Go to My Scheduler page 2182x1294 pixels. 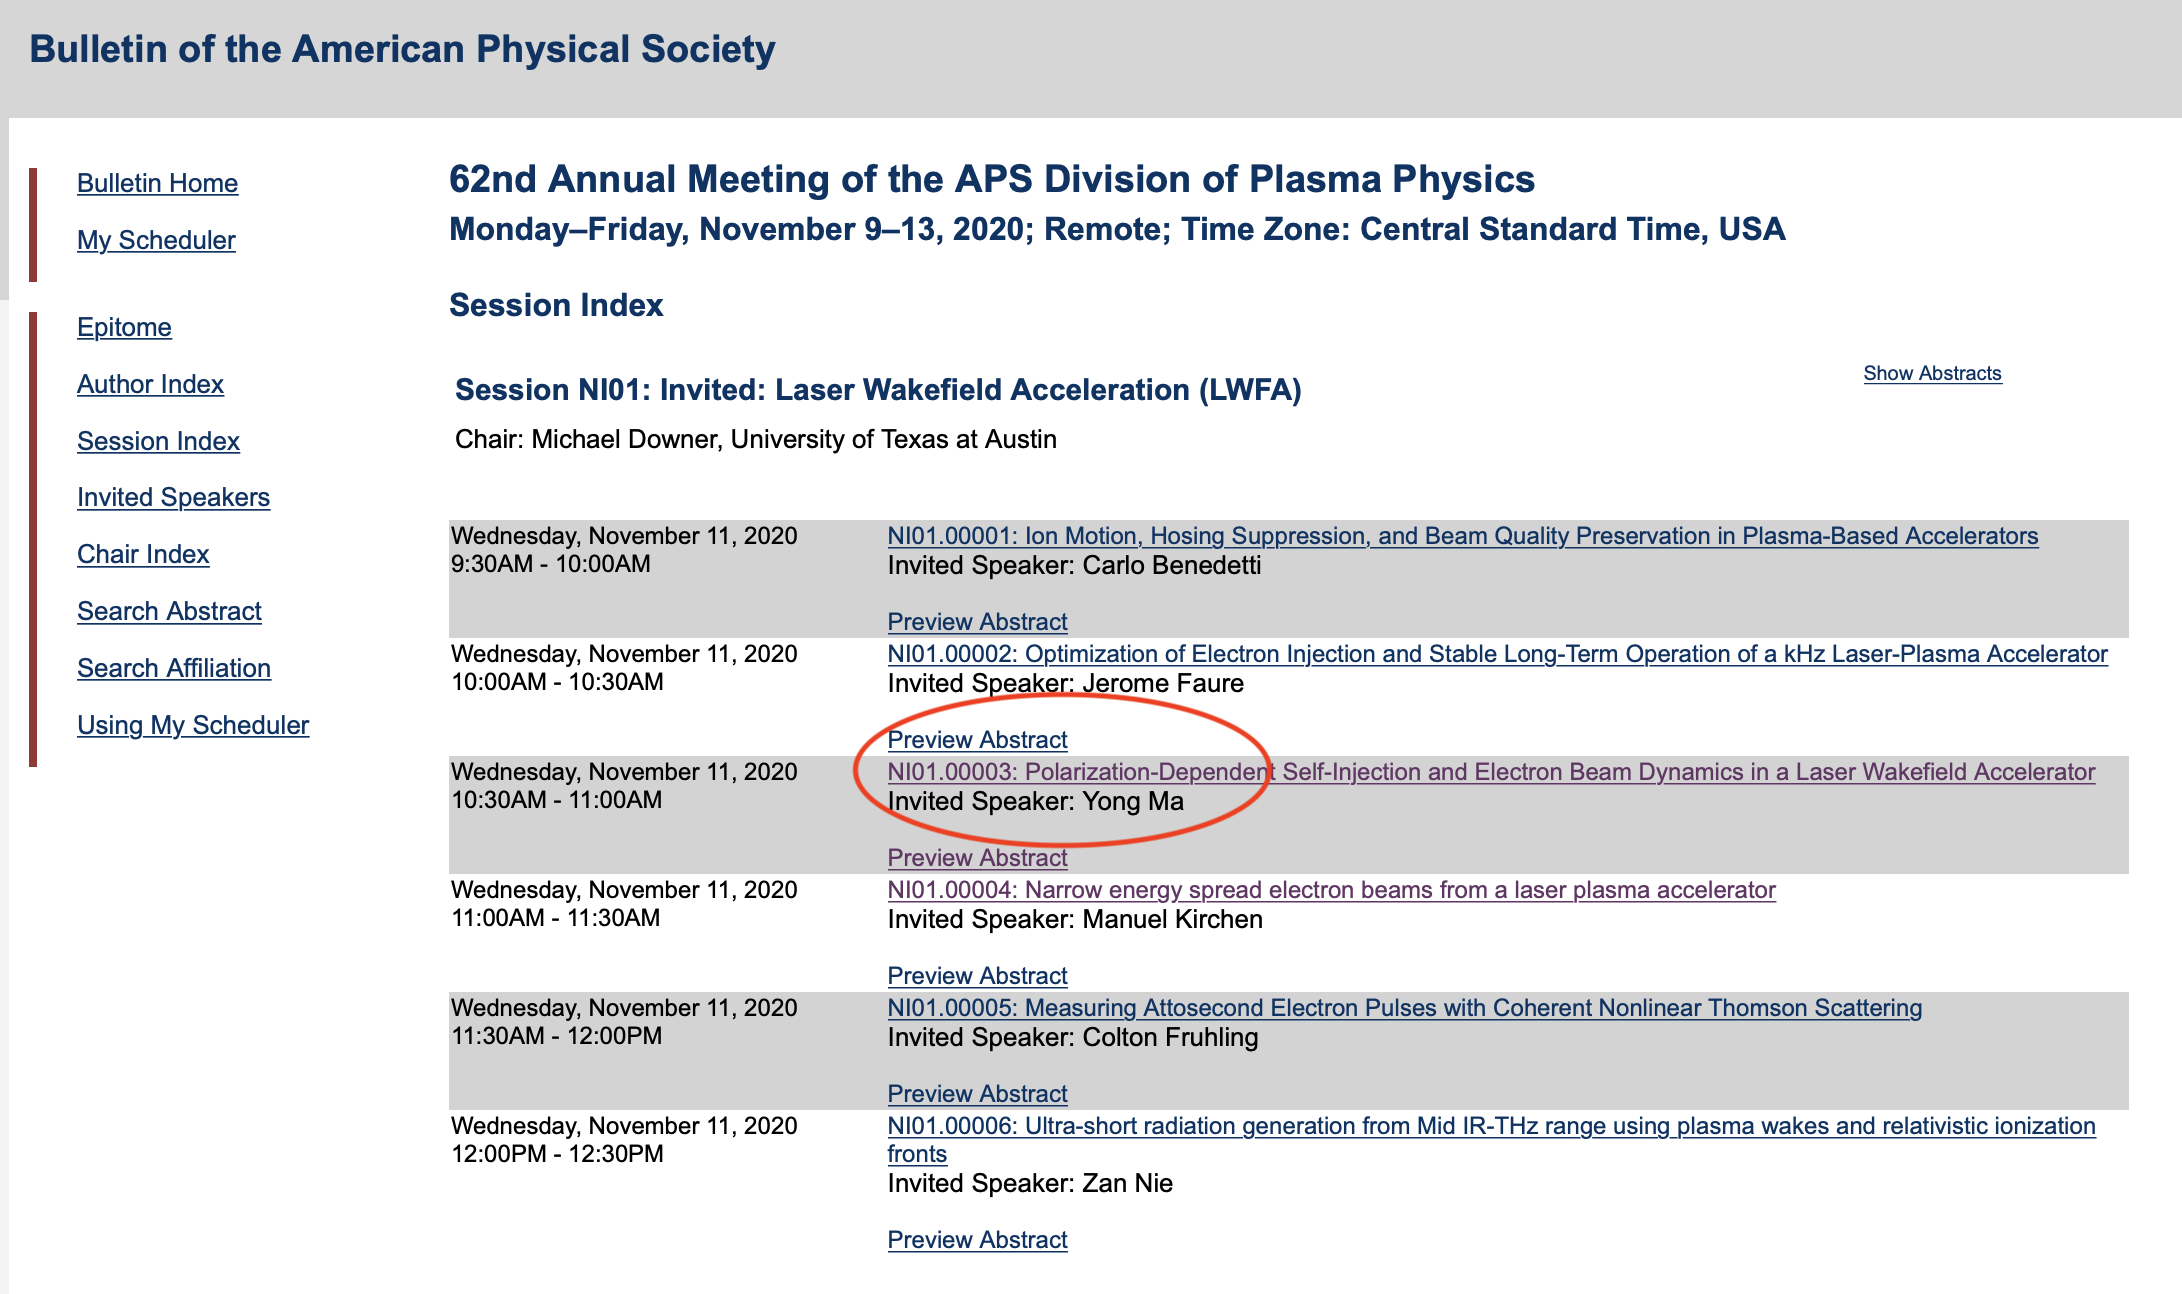(x=156, y=240)
